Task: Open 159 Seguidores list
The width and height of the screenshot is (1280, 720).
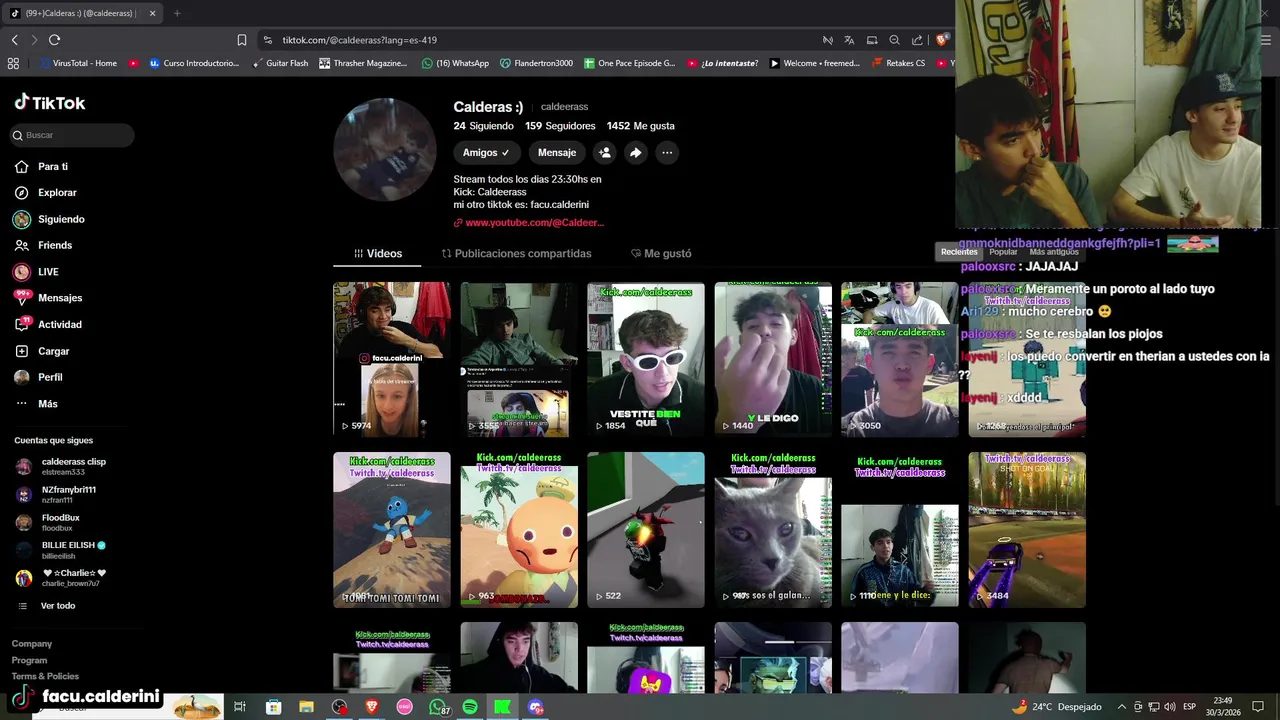Action: (560, 126)
